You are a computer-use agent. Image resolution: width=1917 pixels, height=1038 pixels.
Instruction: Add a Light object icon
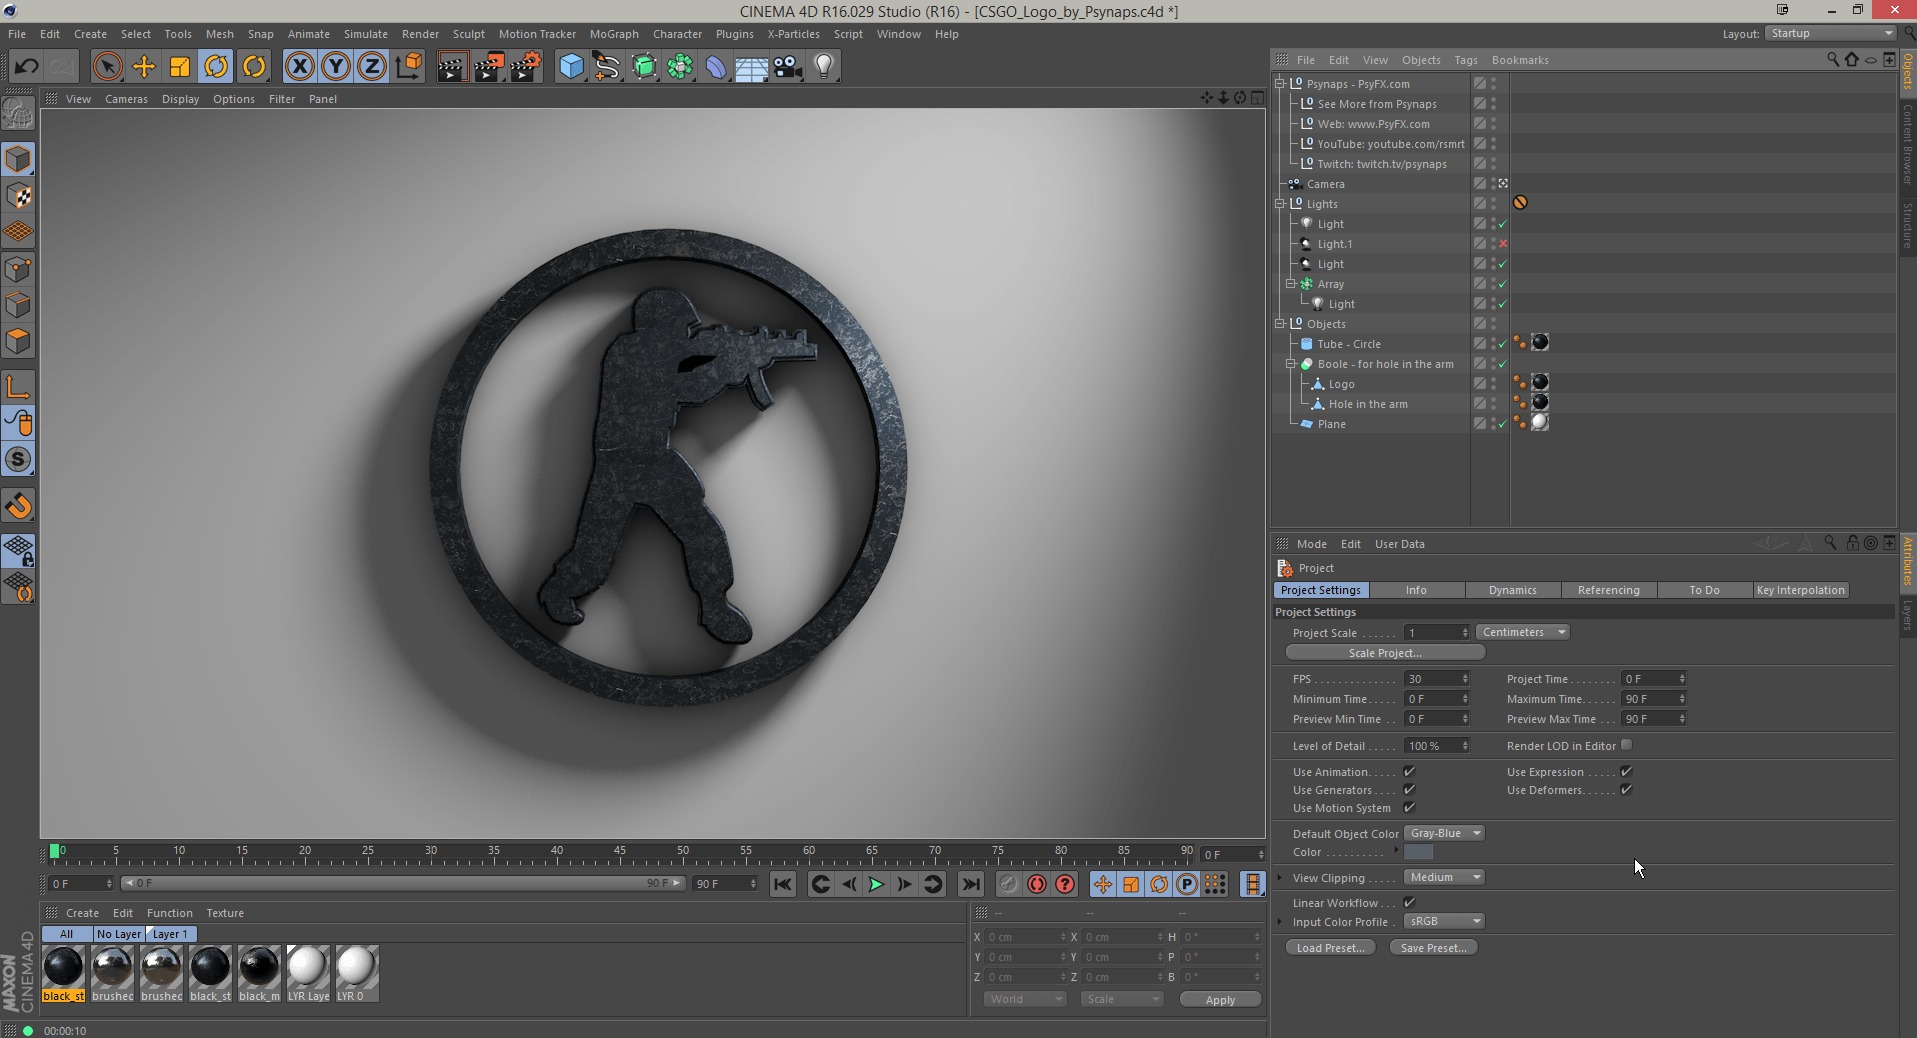[824, 67]
